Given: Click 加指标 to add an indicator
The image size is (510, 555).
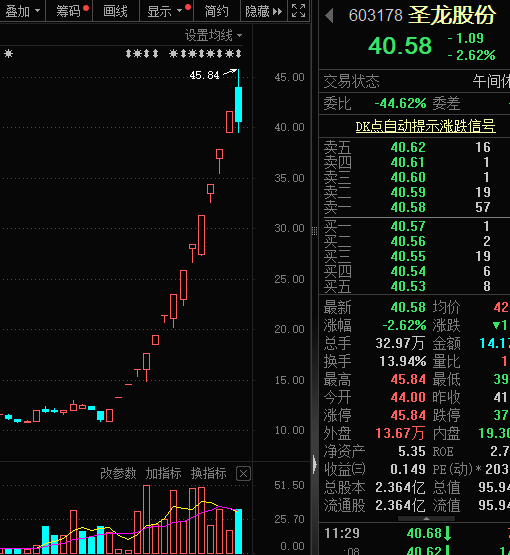Looking at the screenshot, I should coord(163,473).
